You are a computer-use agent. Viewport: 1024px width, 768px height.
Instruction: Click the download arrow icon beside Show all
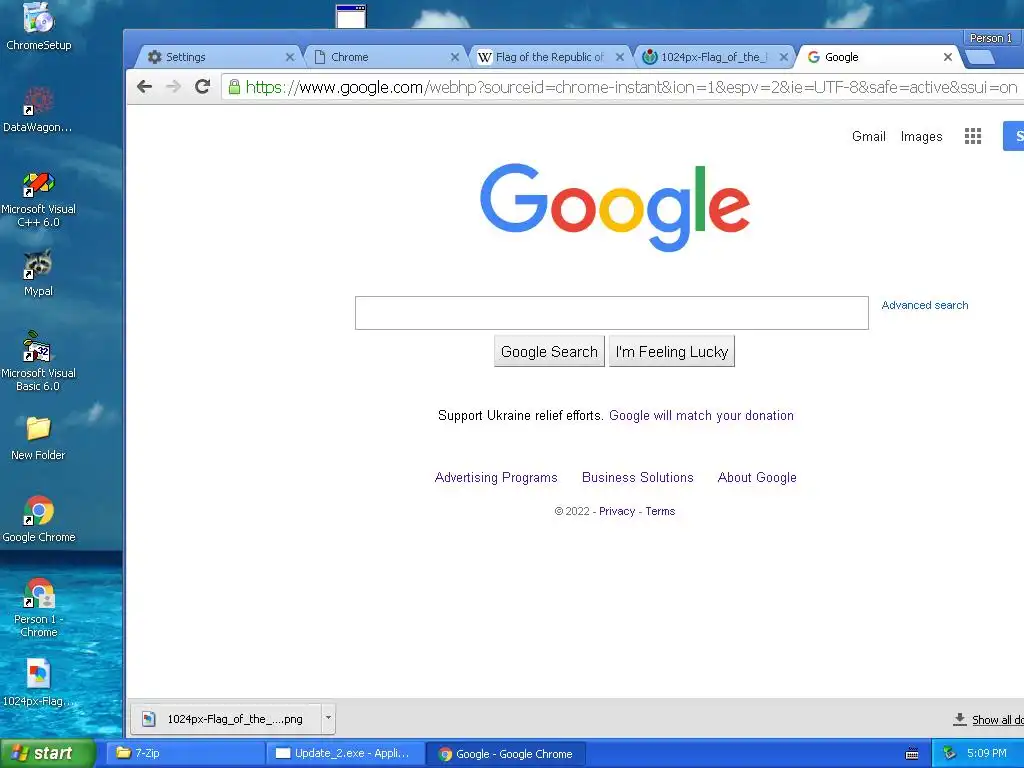(x=959, y=719)
